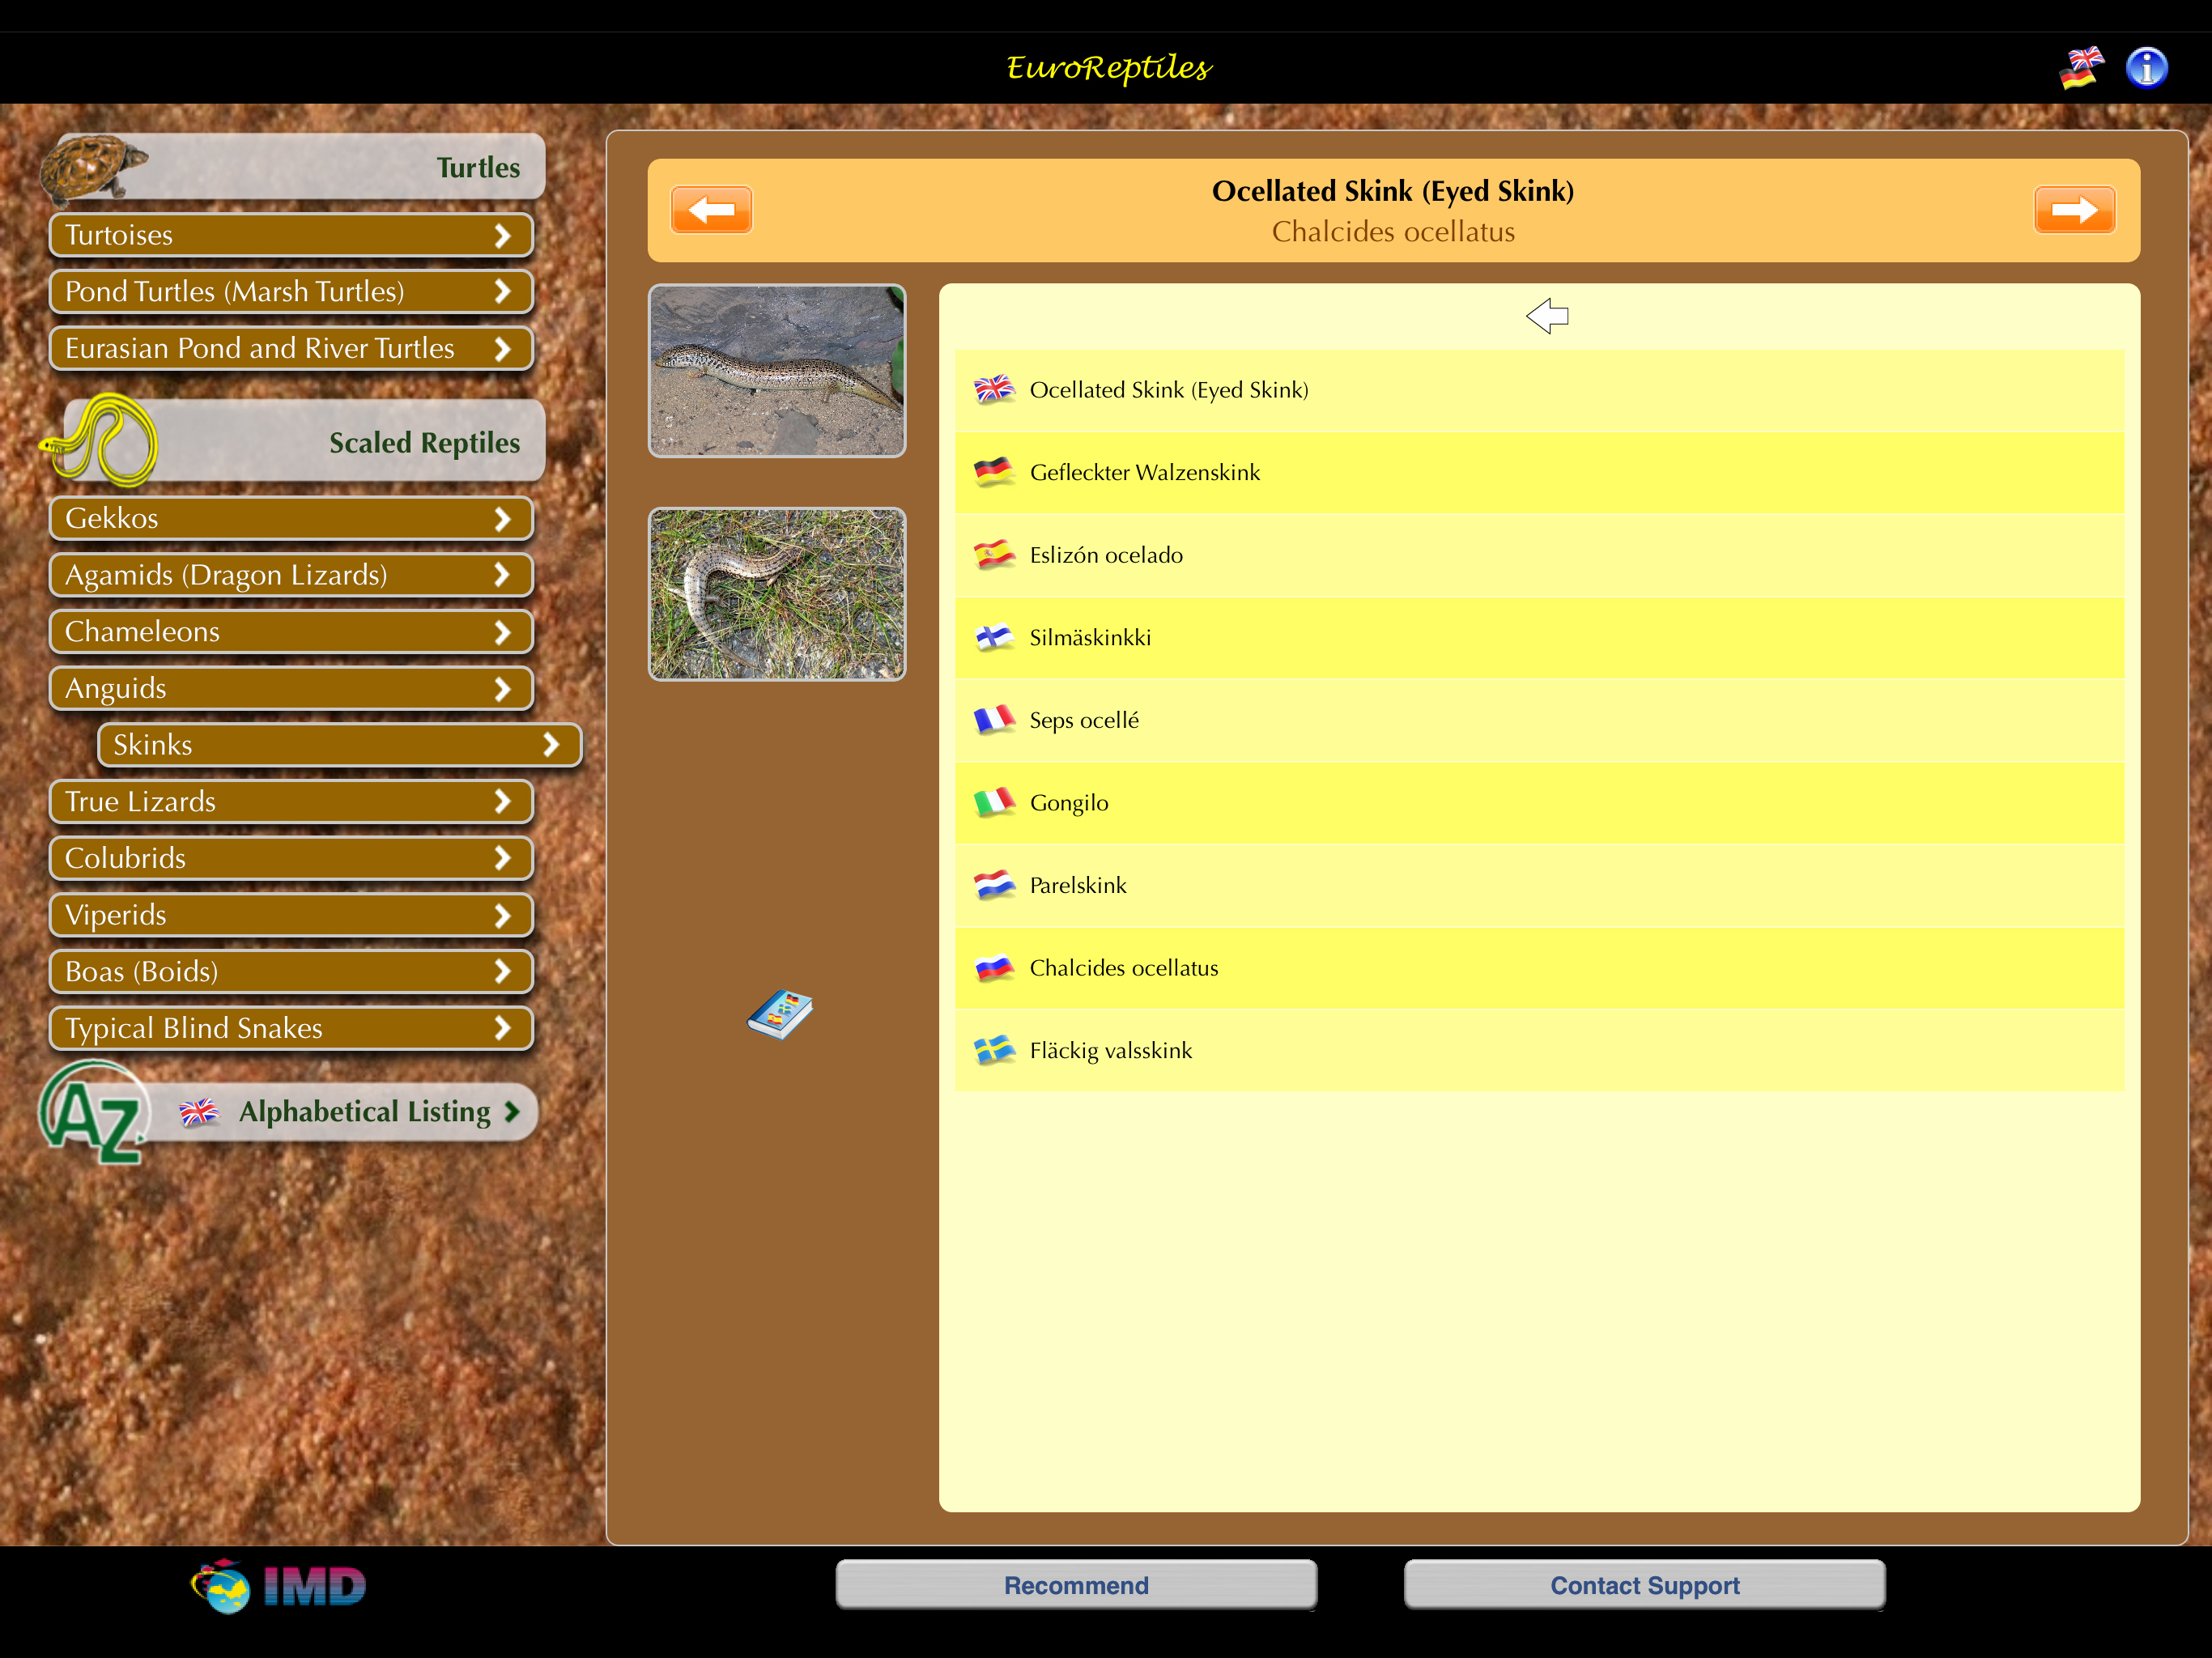The image size is (2212, 1658).
Task: Click the header title 'Ocellated Skink (Eyed Skink)'
Action: [x=1393, y=191]
